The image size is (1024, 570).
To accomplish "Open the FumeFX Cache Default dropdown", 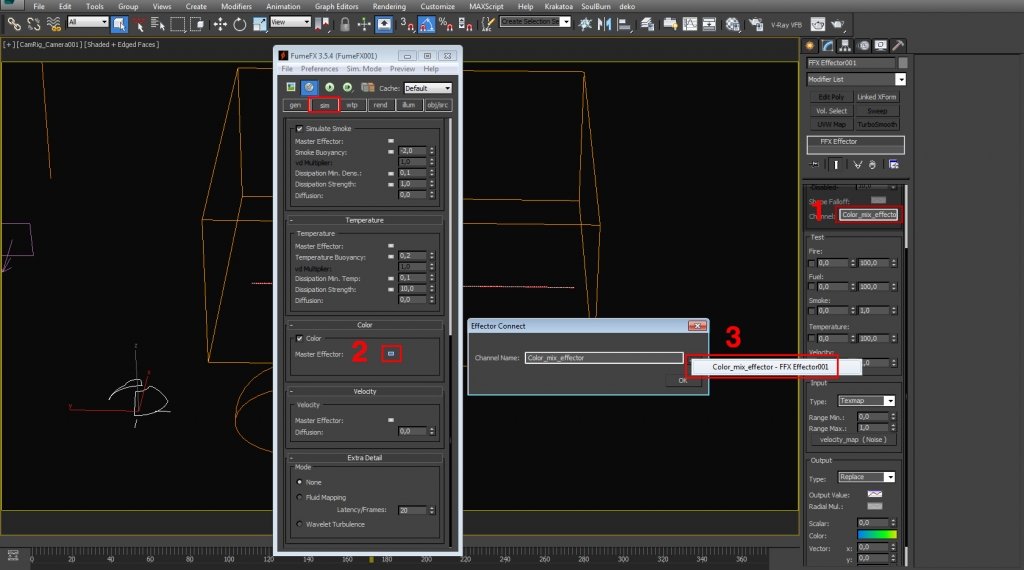I will tap(428, 88).
